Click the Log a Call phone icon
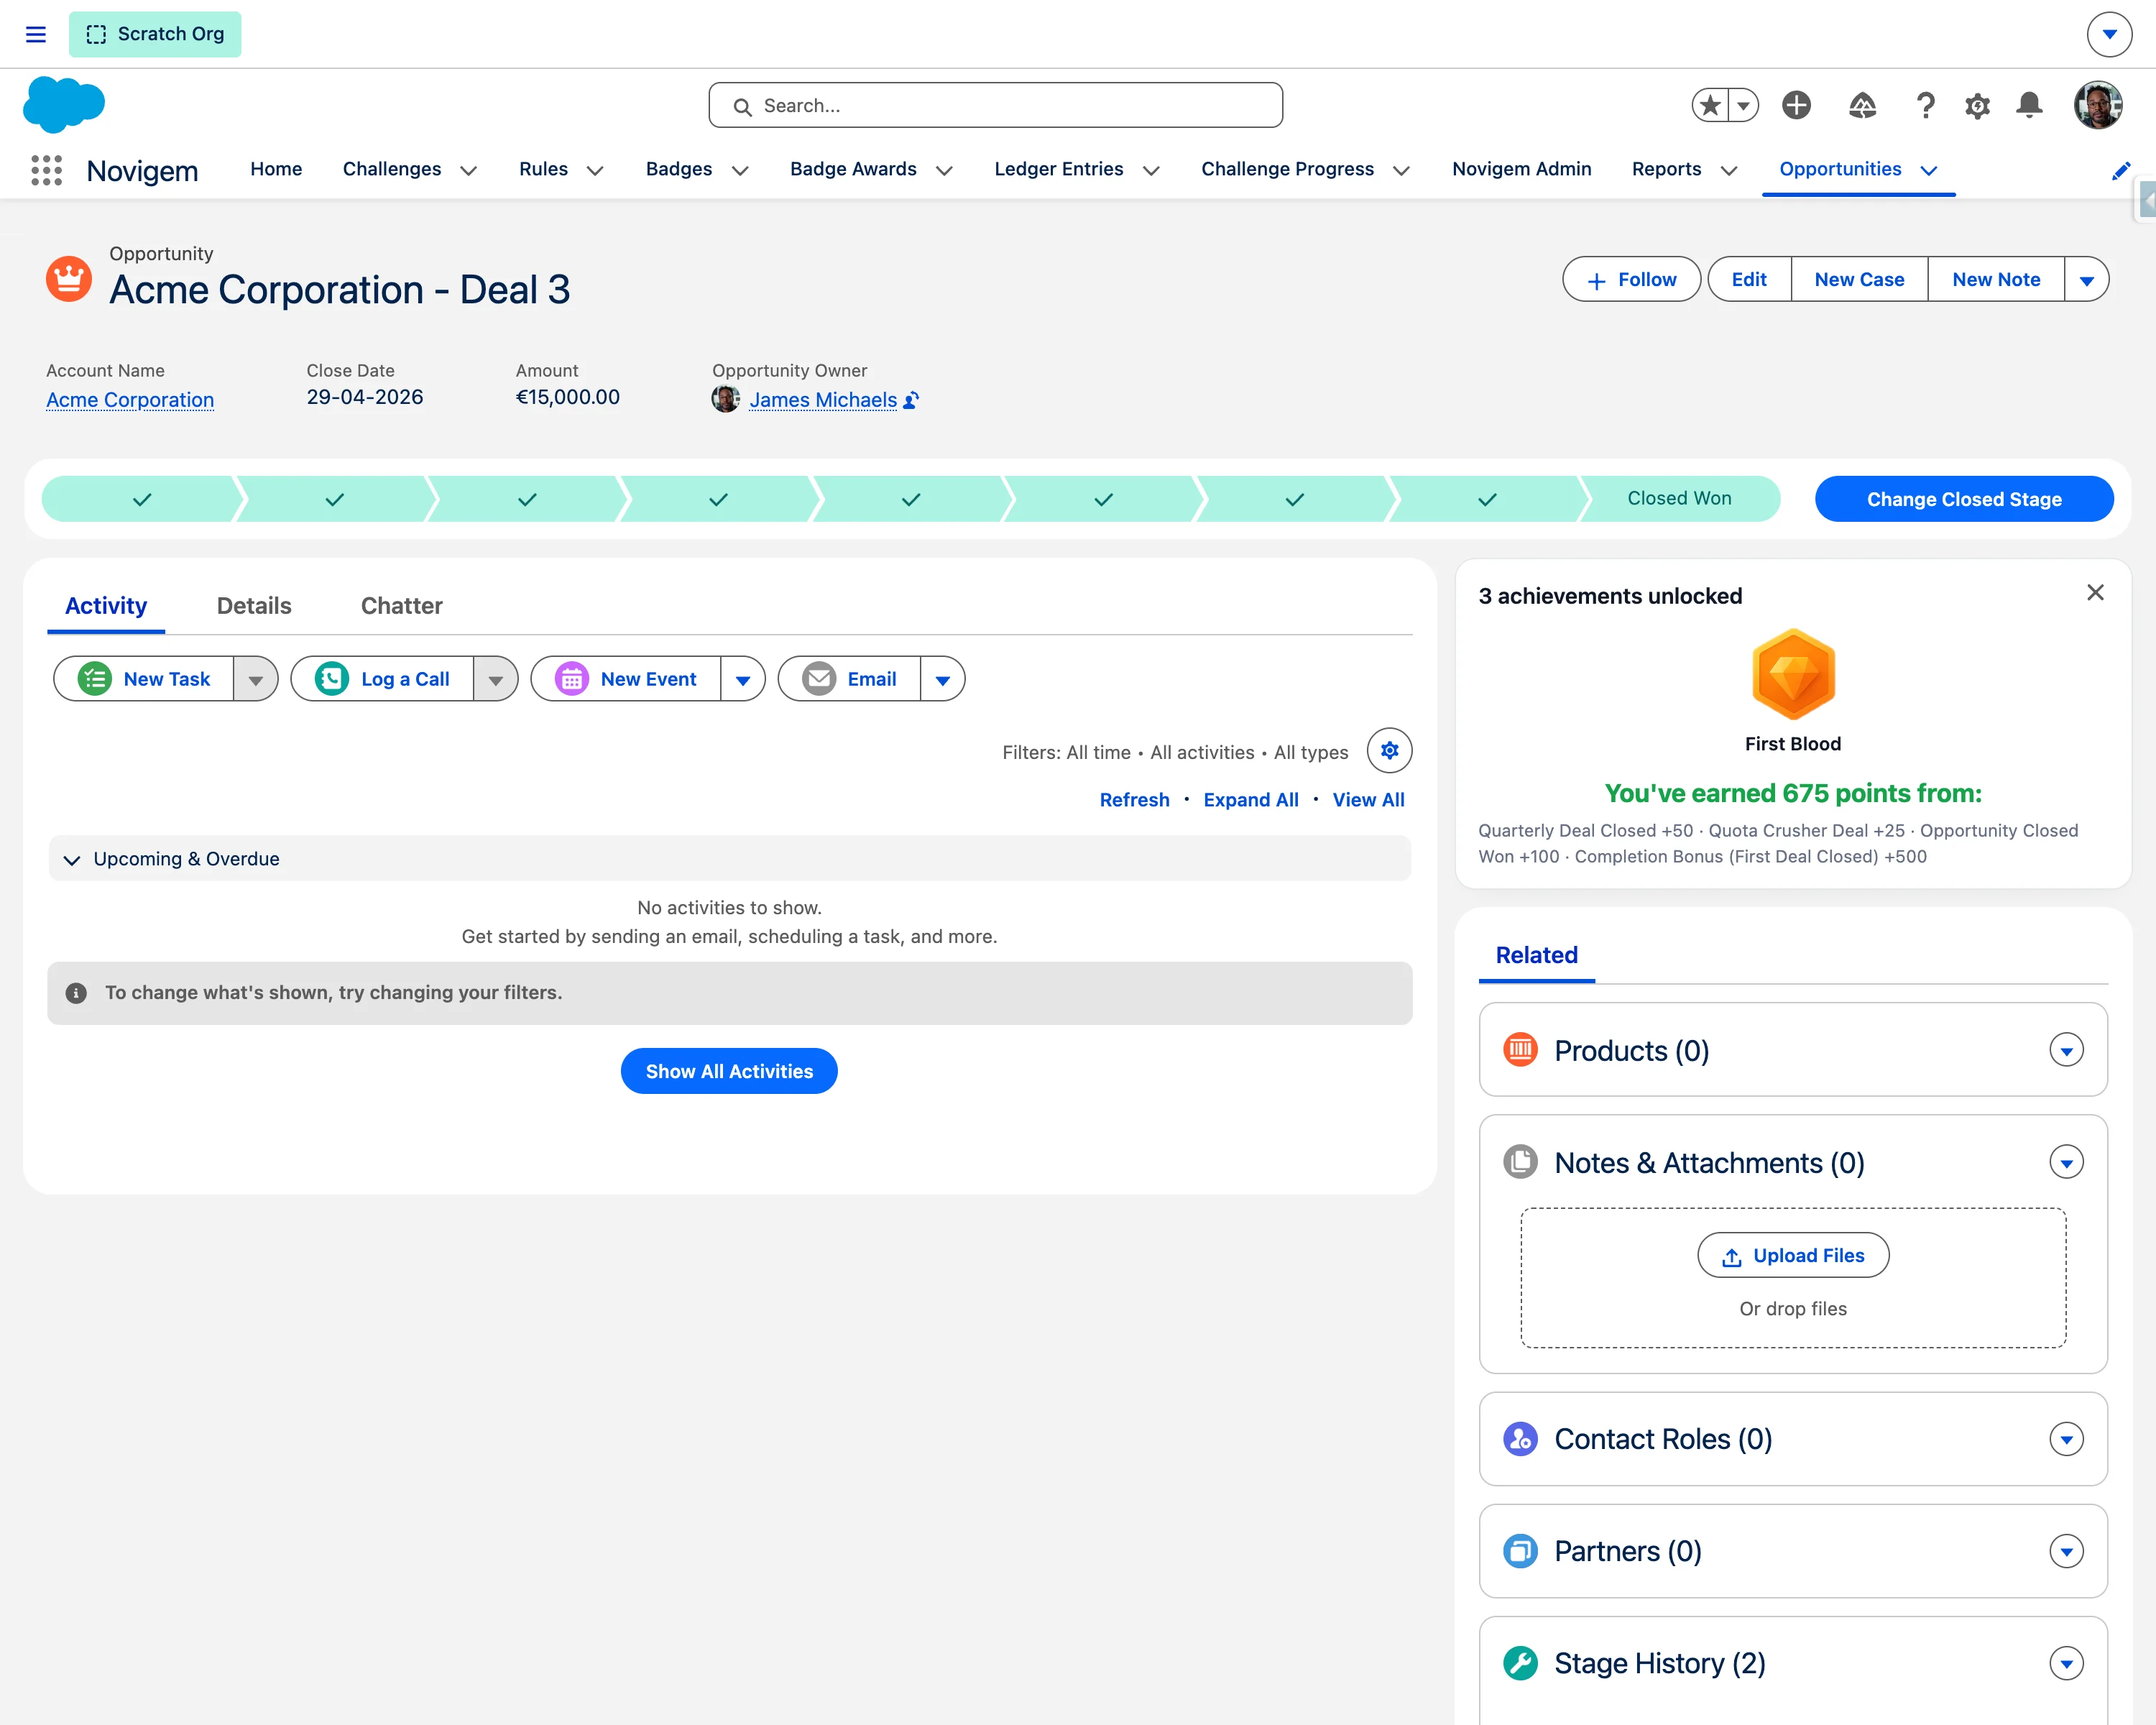This screenshot has width=2156, height=1725. [x=332, y=679]
